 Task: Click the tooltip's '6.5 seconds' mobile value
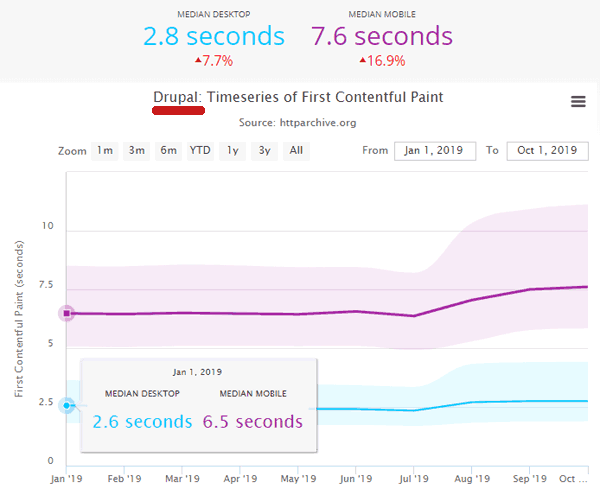253,422
